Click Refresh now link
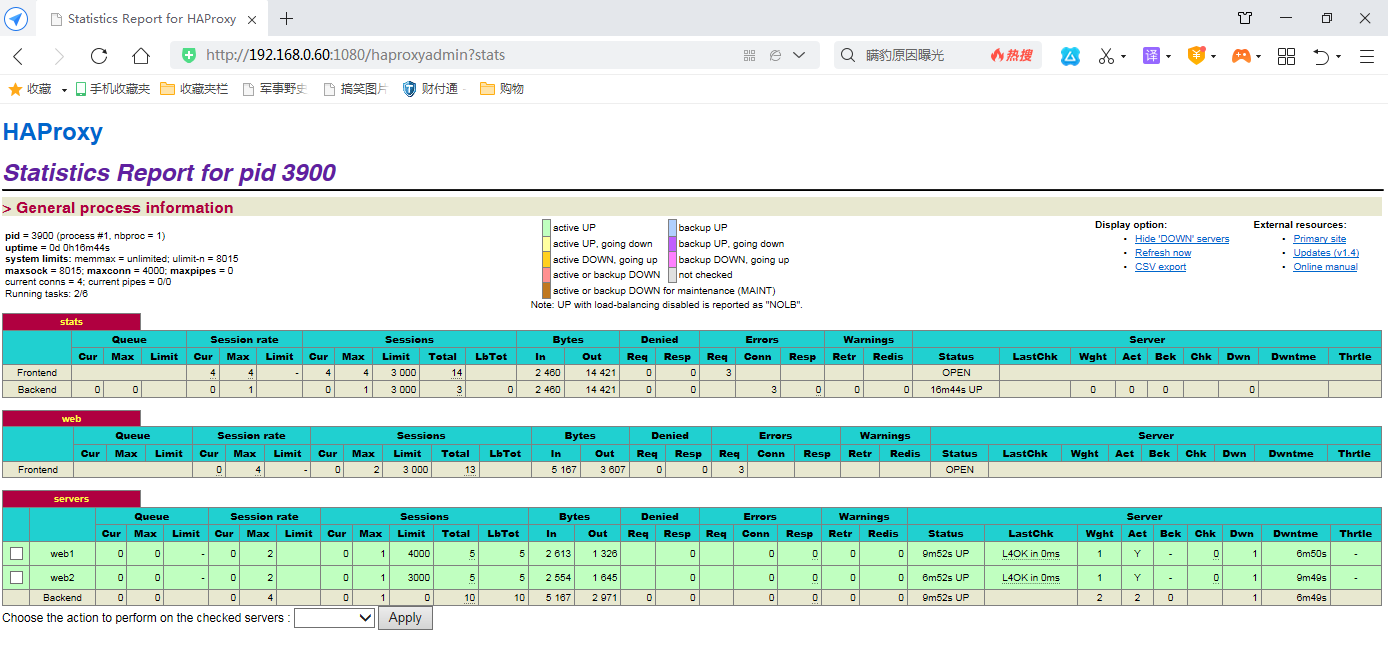Viewport: 1388px width, 647px height. 1163,253
